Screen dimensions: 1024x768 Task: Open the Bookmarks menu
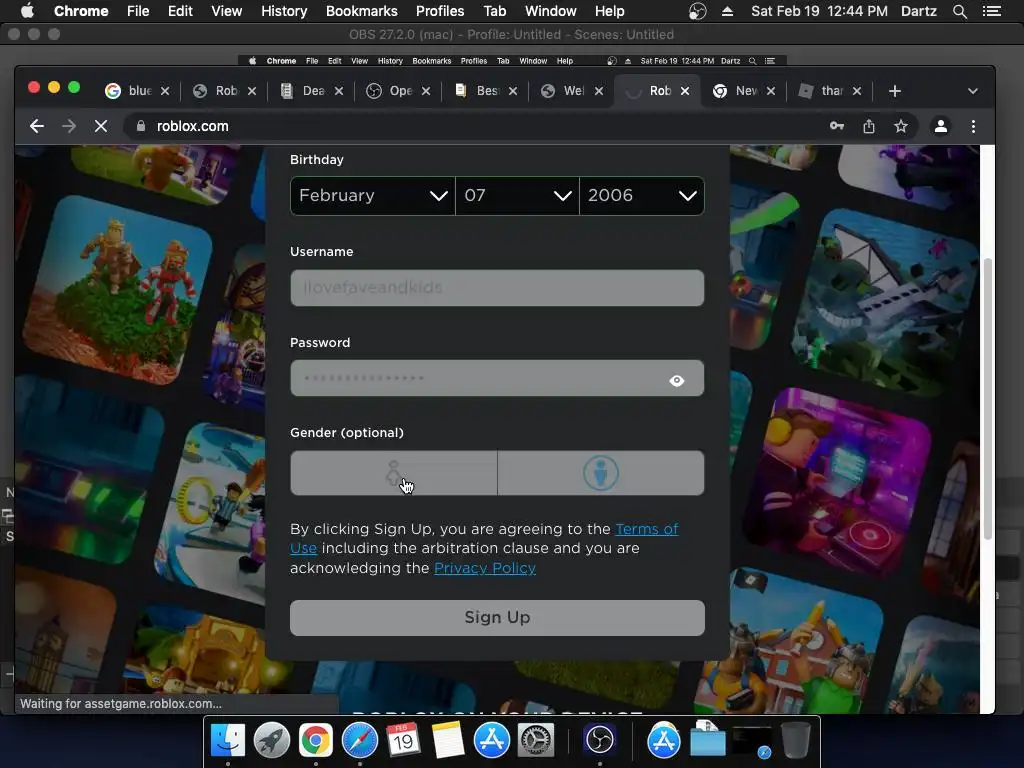[362, 11]
